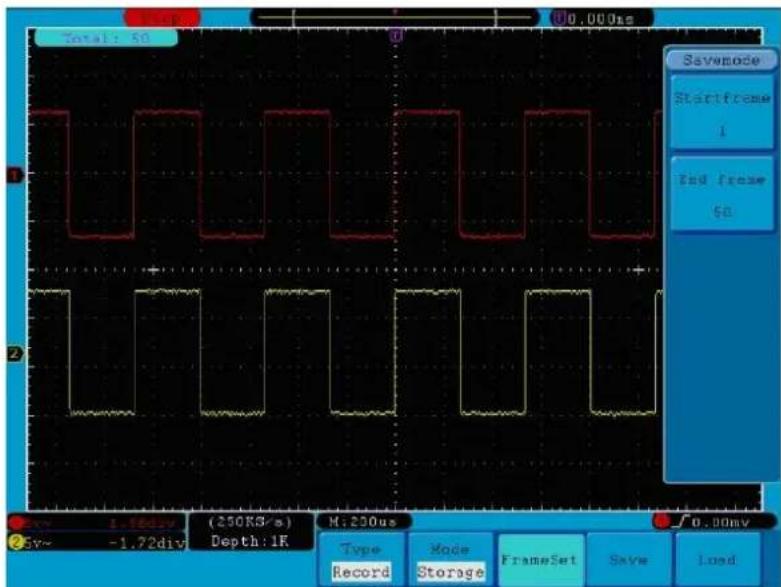Click the M:200us timebase readout

(x=364, y=522)
